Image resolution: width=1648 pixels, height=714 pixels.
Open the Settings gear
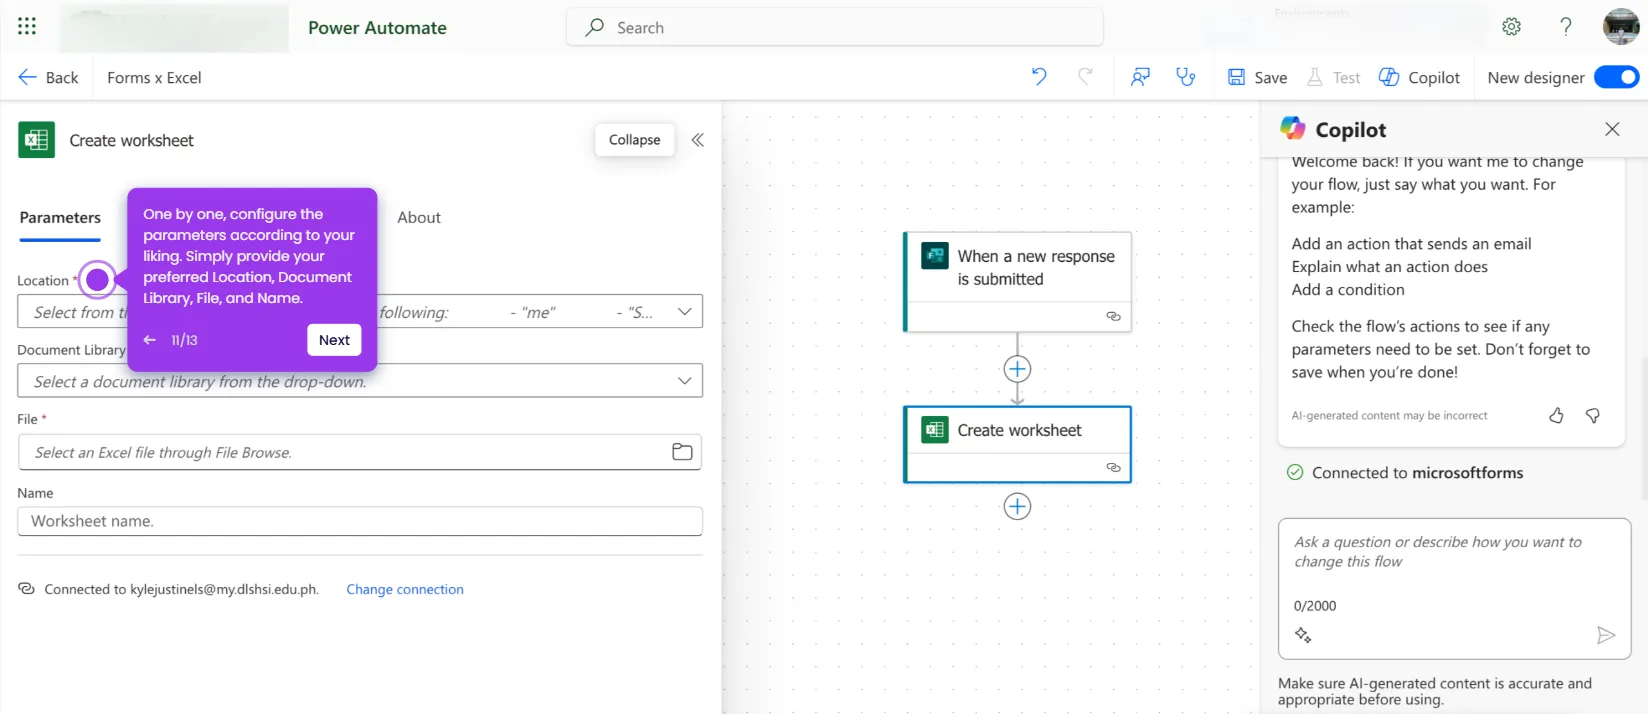coord(1511,27)
